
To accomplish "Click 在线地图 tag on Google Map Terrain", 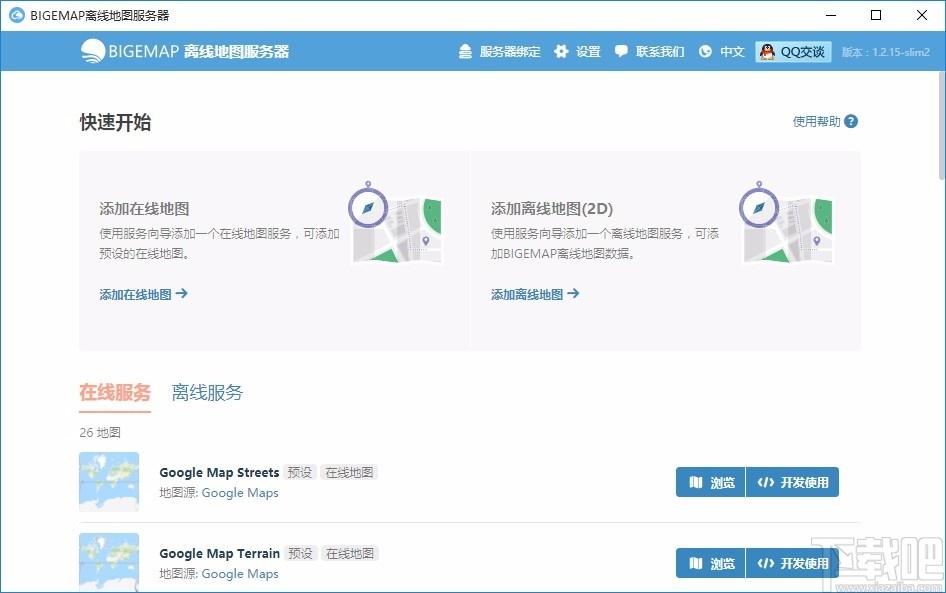I will [350, 553].
